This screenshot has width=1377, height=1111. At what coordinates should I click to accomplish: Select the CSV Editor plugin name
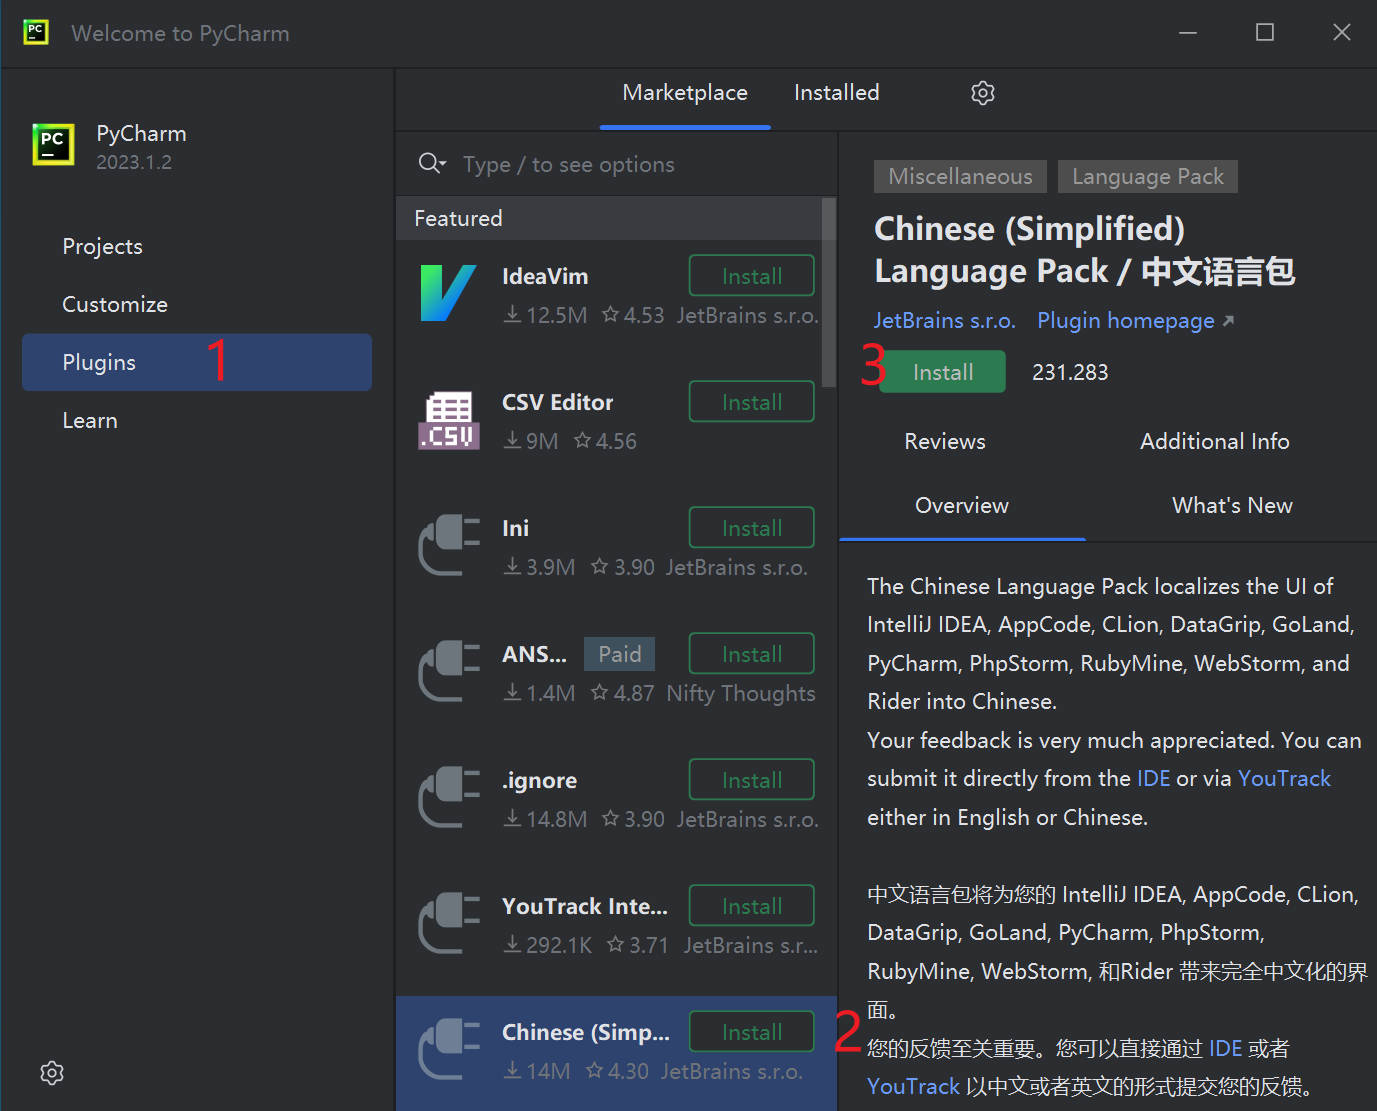coord(557,402)
